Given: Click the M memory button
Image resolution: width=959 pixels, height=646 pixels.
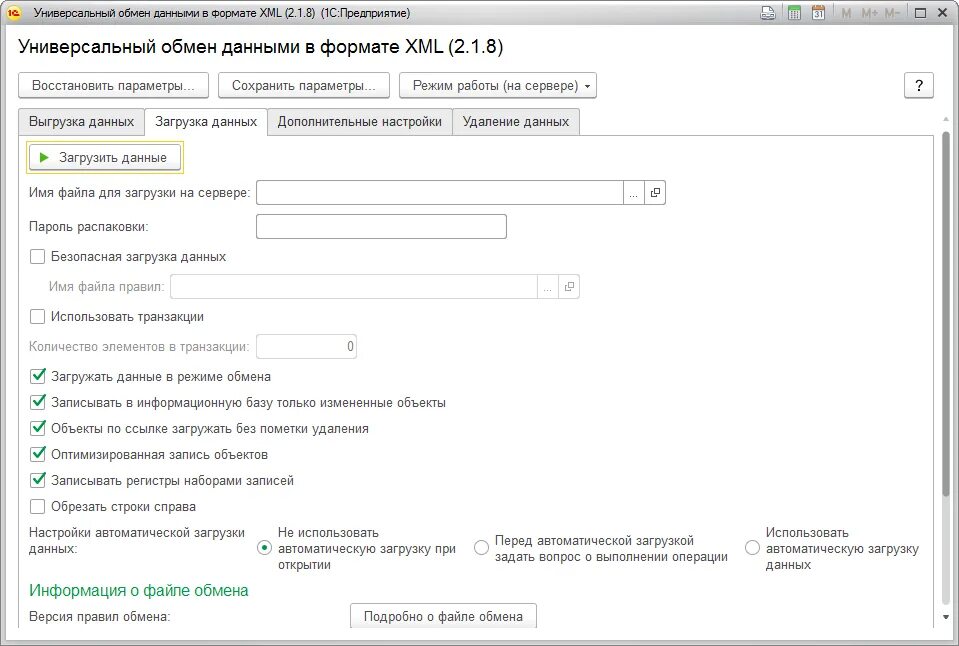Looking at the screenshot, I should click(x=846, y=13).
